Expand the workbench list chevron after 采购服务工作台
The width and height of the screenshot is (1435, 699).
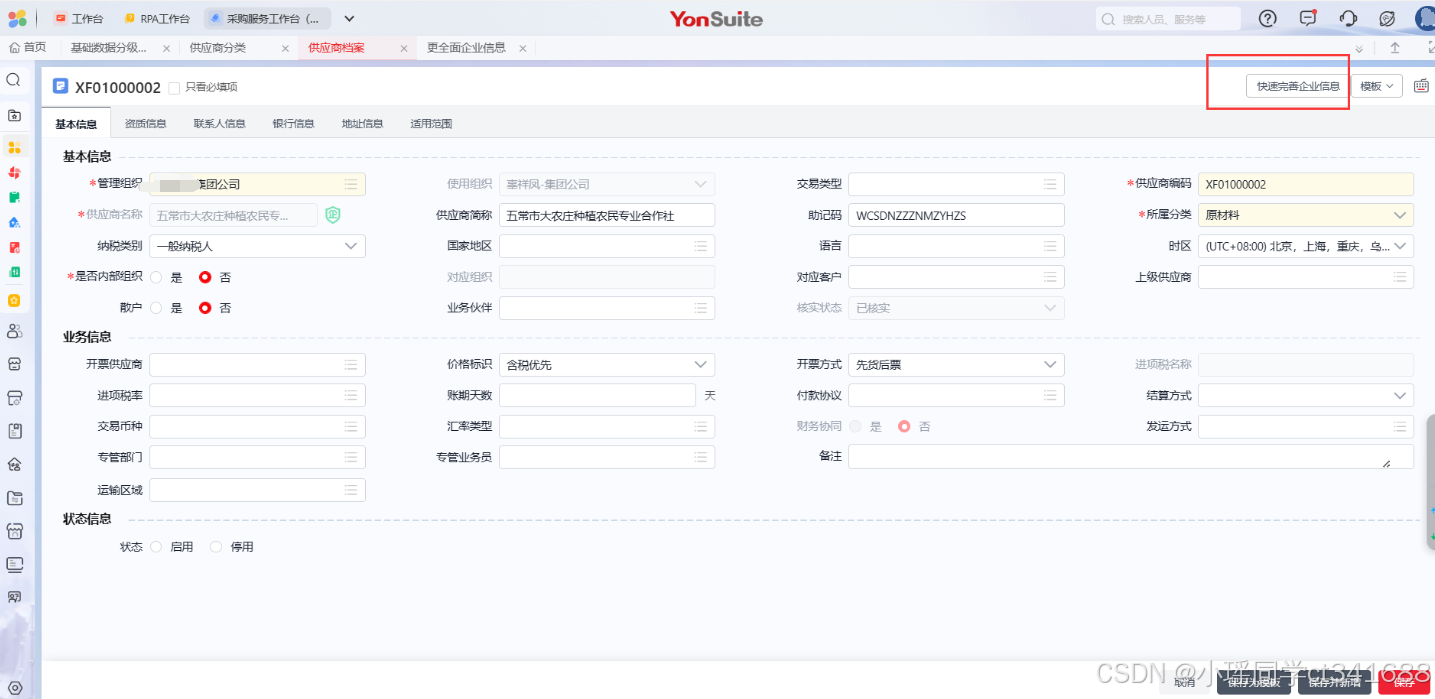pyautogui.click(x=349, y=18)
